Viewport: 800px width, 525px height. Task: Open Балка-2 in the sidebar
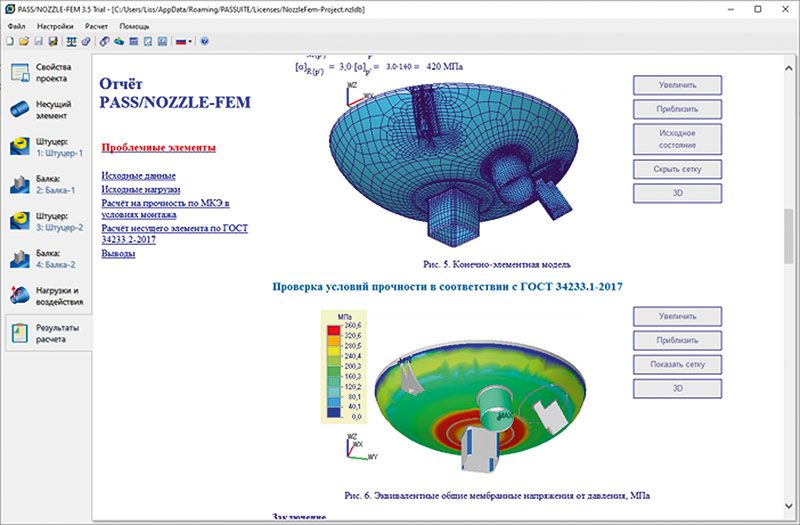(47, 259)
